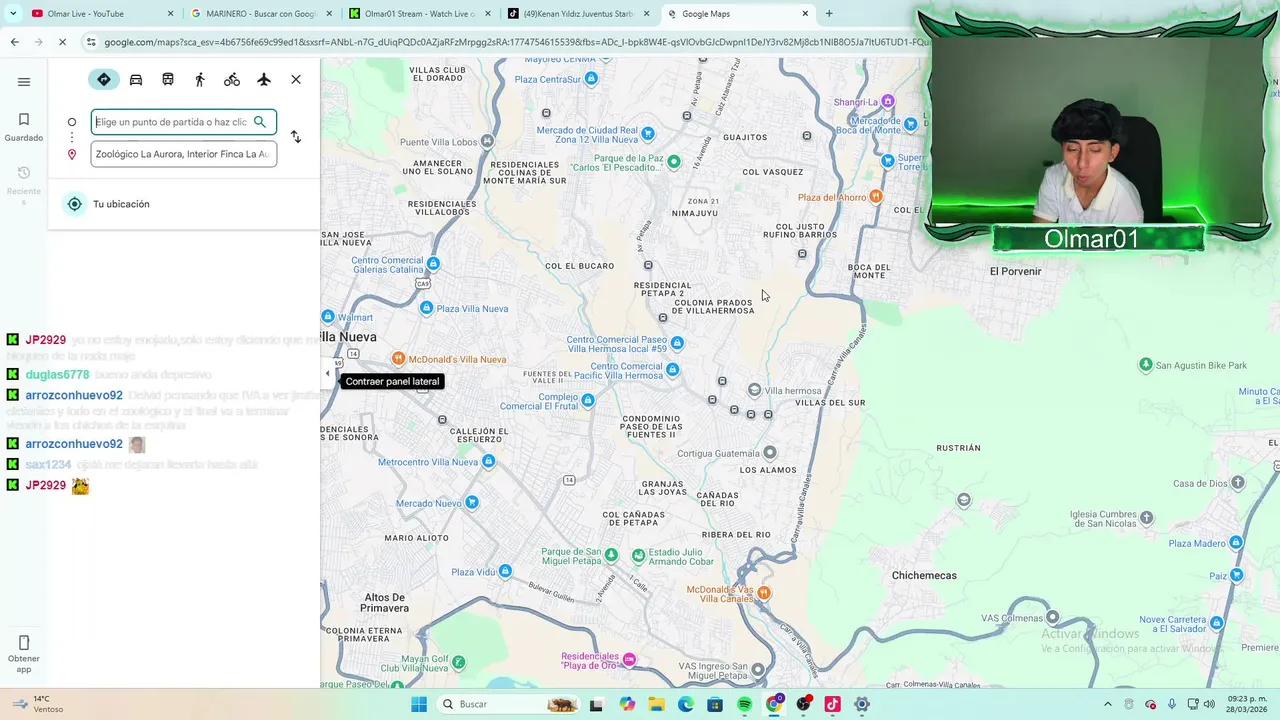
Task: Choose cycling as travel mode
Action: coord(232,80)
